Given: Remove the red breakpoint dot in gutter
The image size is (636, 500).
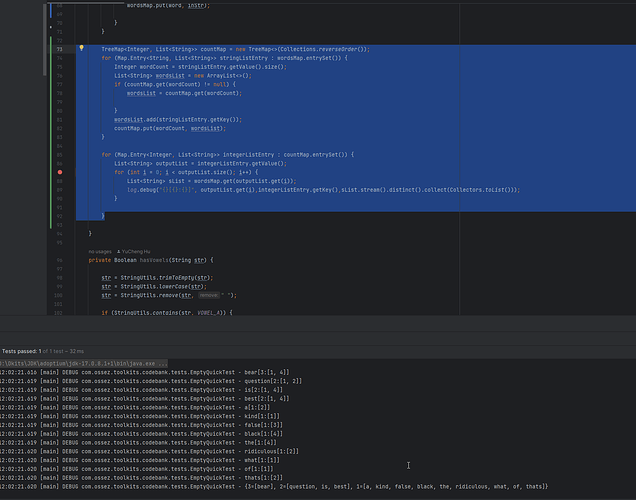Looking at the screenshot, I should 60,172.
